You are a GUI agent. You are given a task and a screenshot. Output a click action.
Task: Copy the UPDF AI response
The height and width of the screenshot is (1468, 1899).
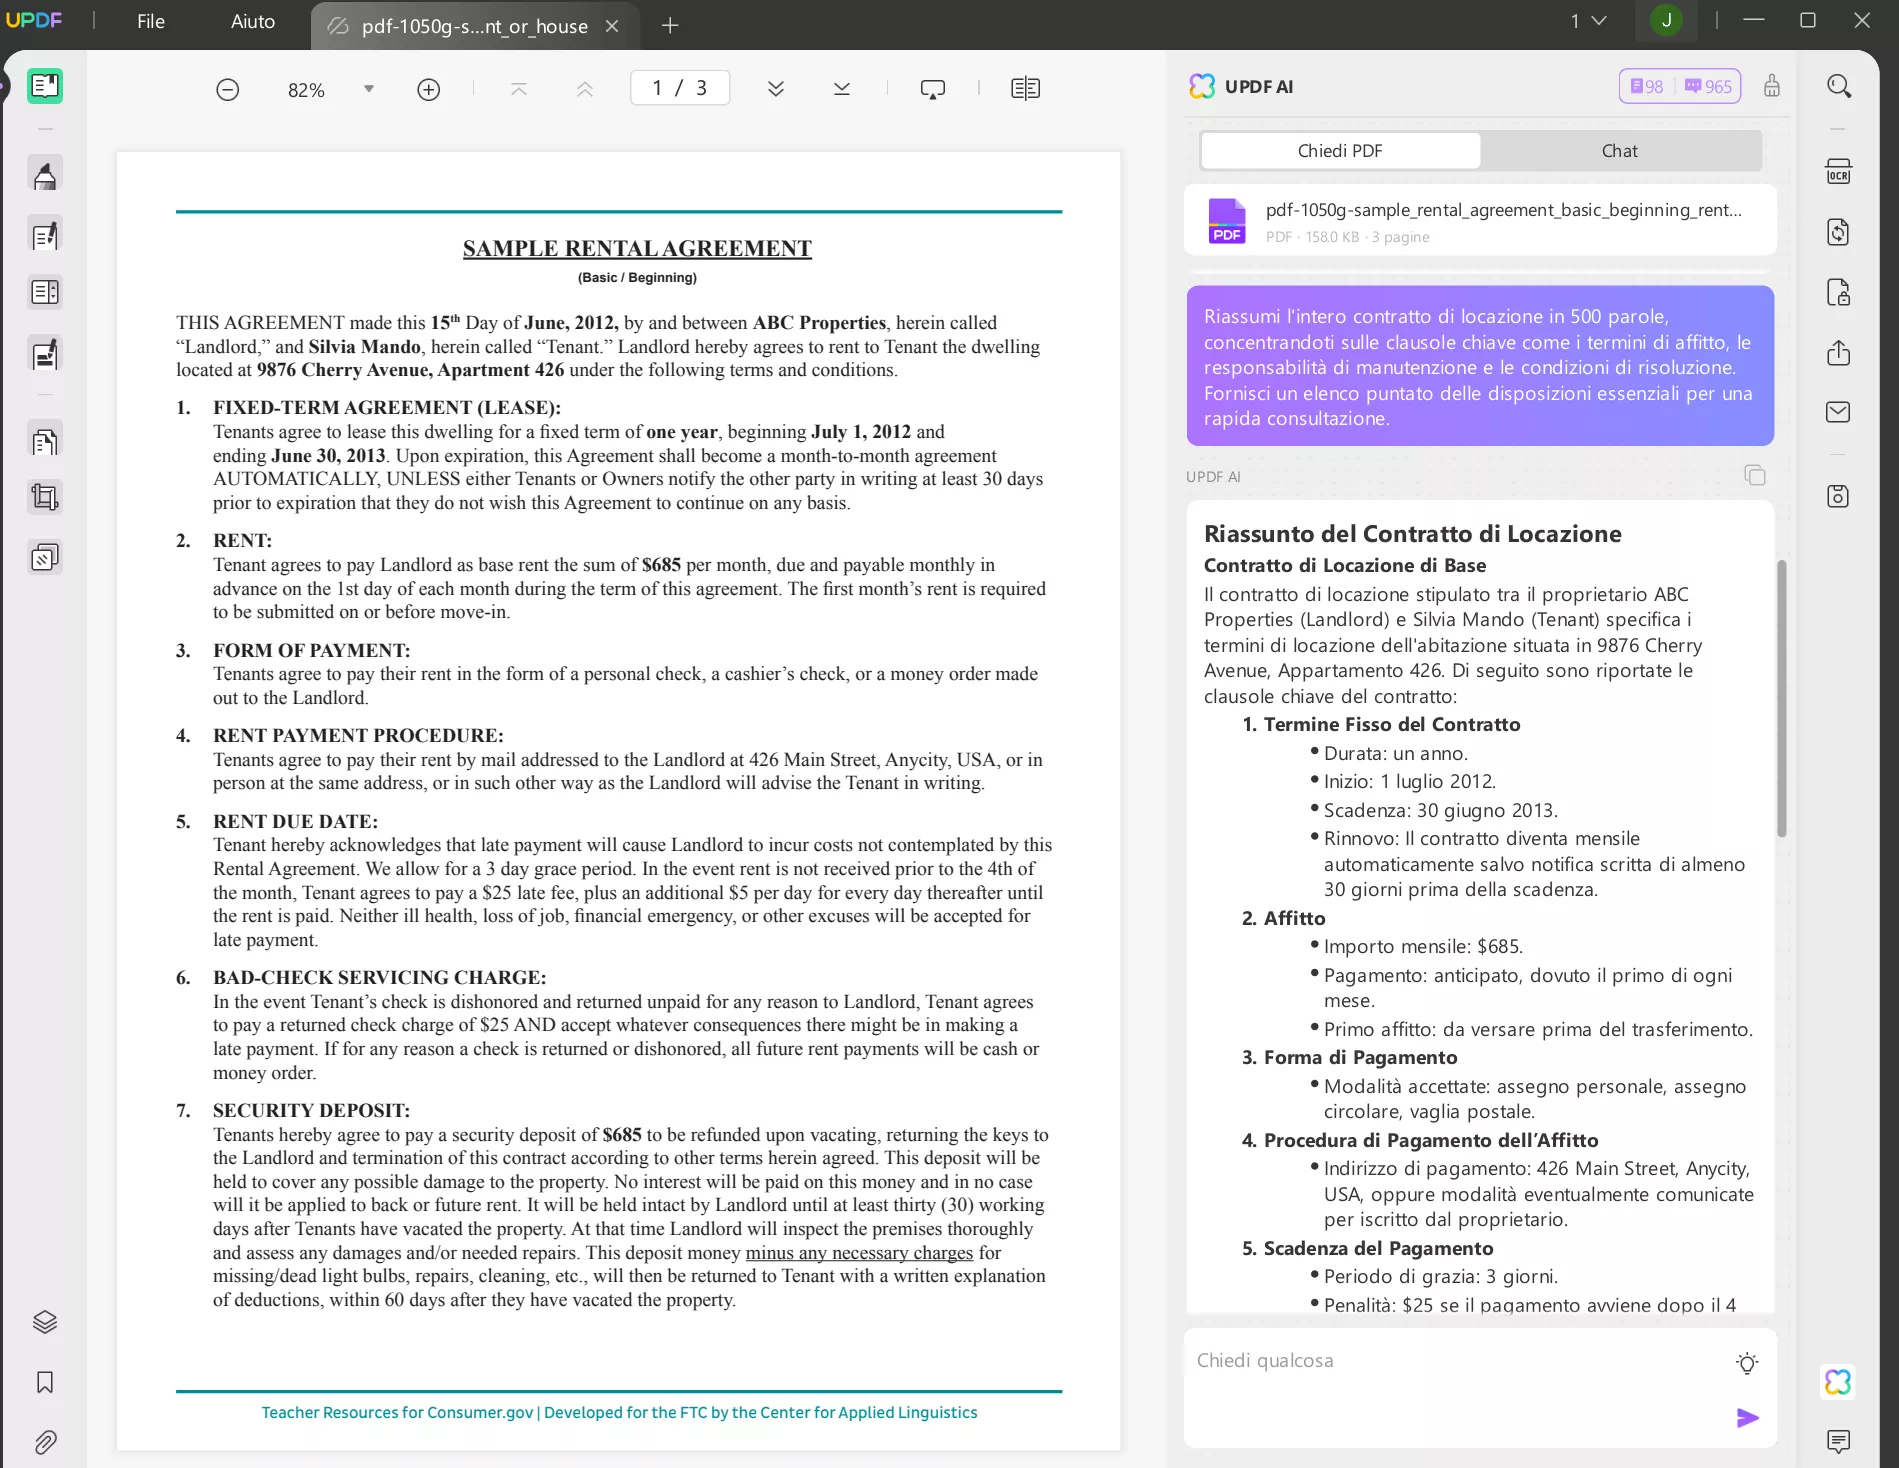click(x=1755, y=475)
